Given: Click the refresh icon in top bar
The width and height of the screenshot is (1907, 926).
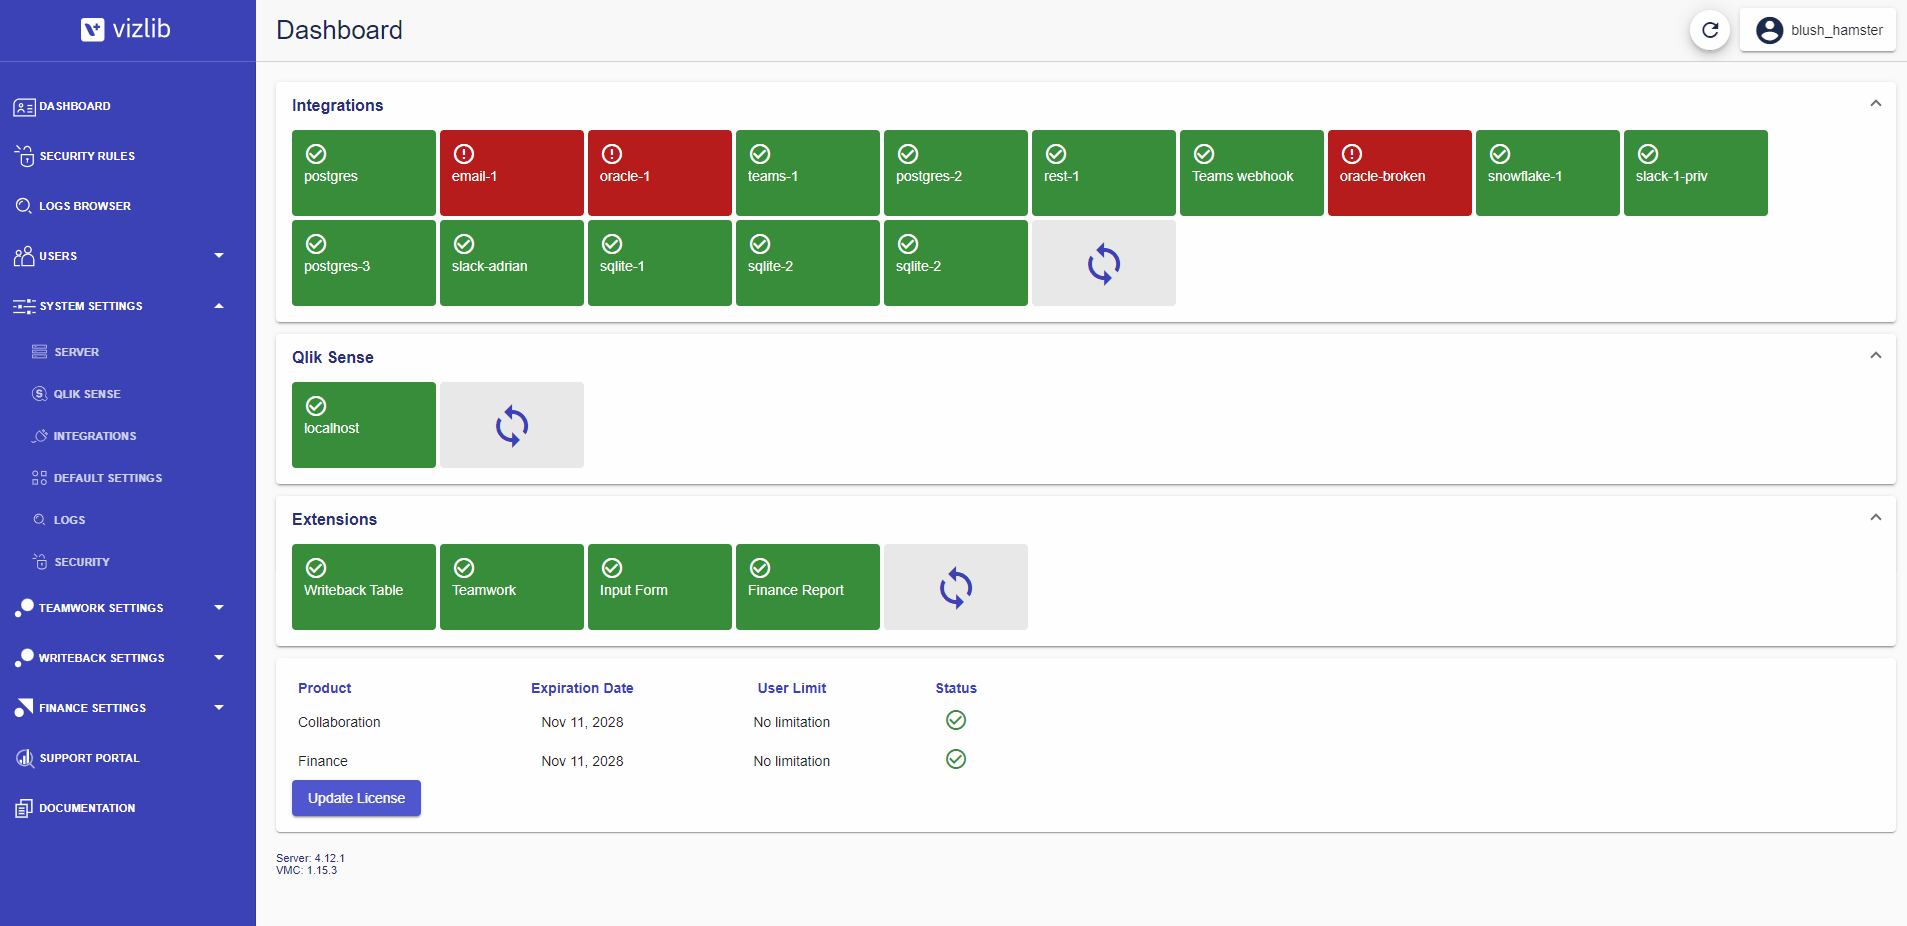Looking at the screenshot, I should click(1709, 30).
